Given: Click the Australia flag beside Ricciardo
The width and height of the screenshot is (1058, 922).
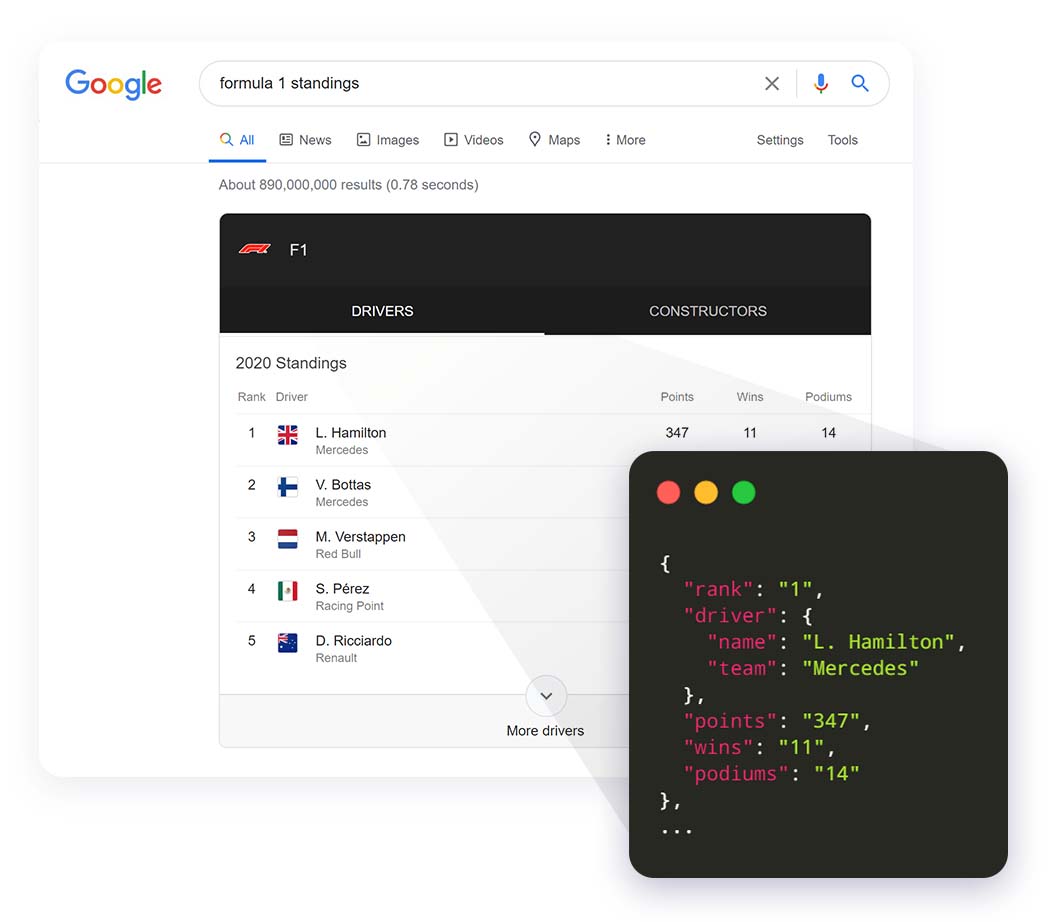Looking at the screenshot, I should tap(288, 642).
